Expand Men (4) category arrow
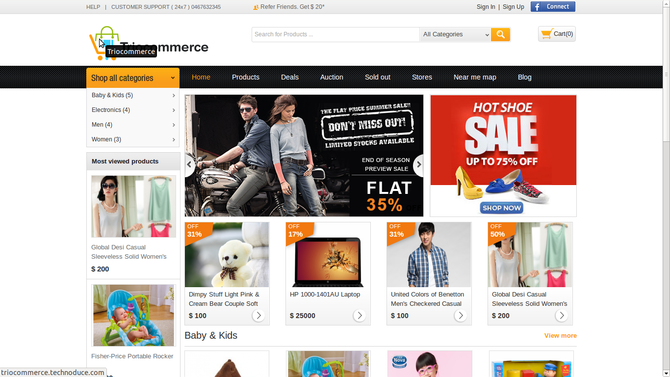Image resolution: width=670 pixels, height=377 pixels. [x=173, y=125]
